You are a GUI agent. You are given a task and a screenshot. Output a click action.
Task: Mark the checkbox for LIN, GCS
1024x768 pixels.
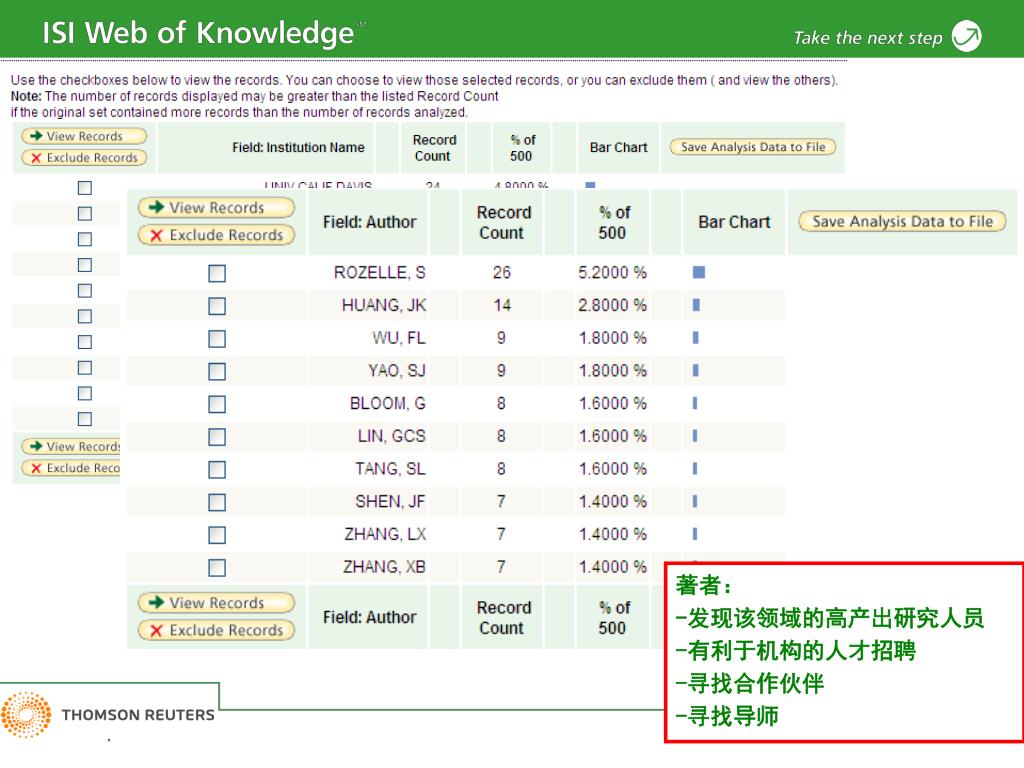pyautogui.click(x=217, y=436)
